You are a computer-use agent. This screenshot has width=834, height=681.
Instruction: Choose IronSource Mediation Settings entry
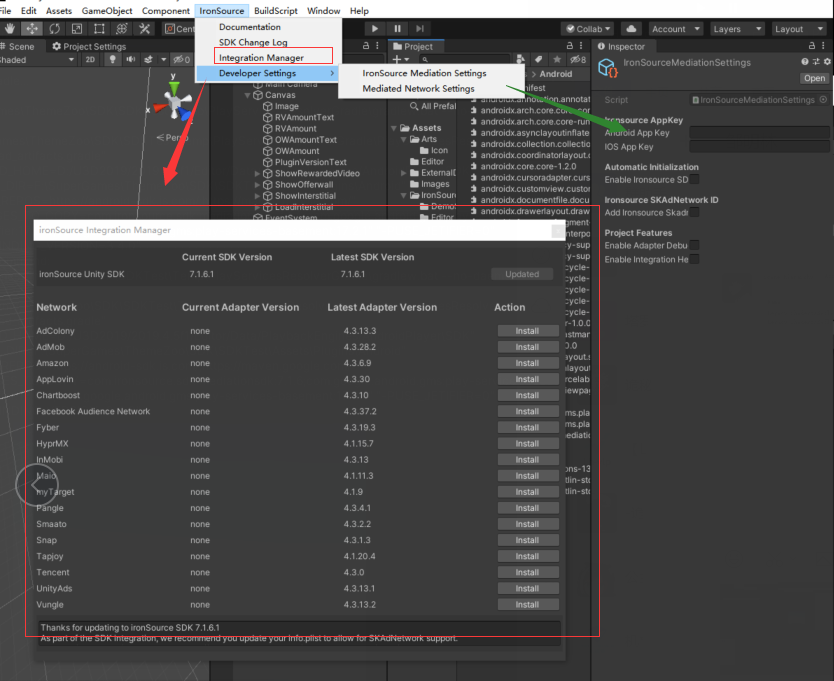[424, 73]
